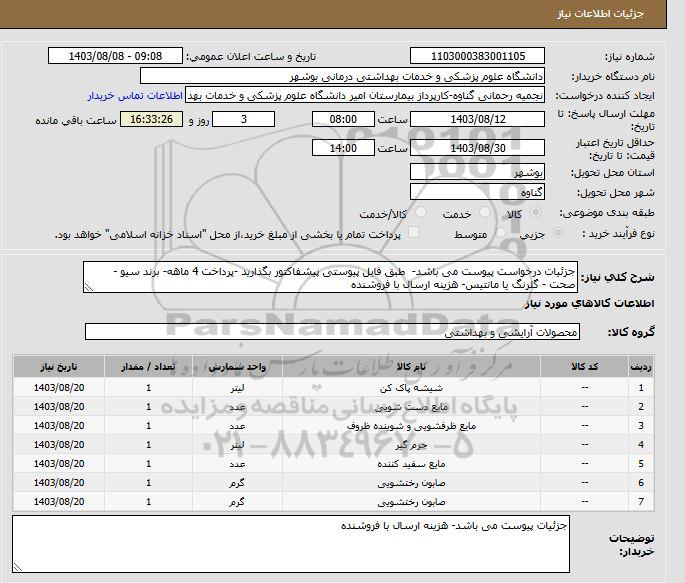Click the need number field 1103000383001105

coord(477,56)
